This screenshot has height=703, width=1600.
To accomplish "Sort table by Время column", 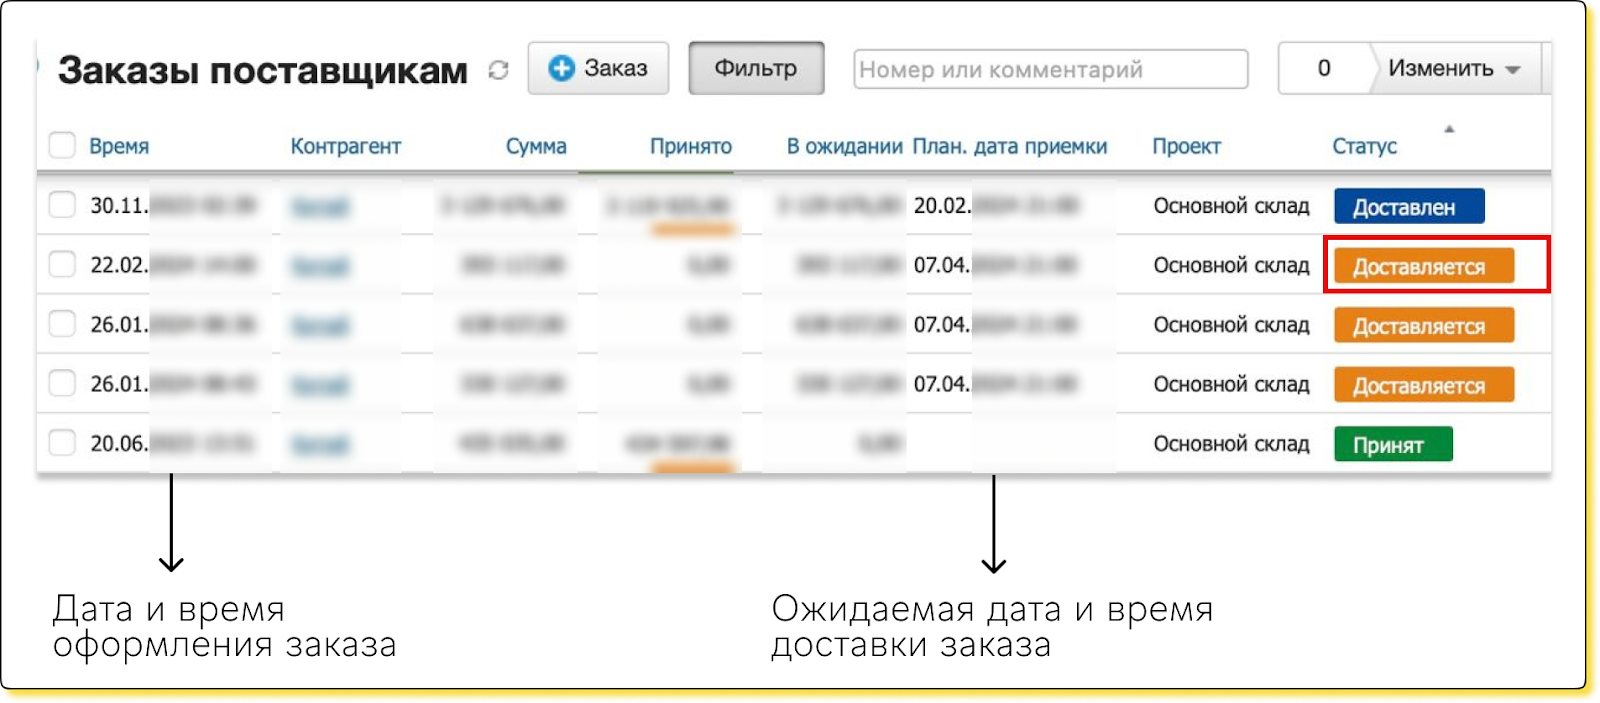I will (x=119, y=146).
